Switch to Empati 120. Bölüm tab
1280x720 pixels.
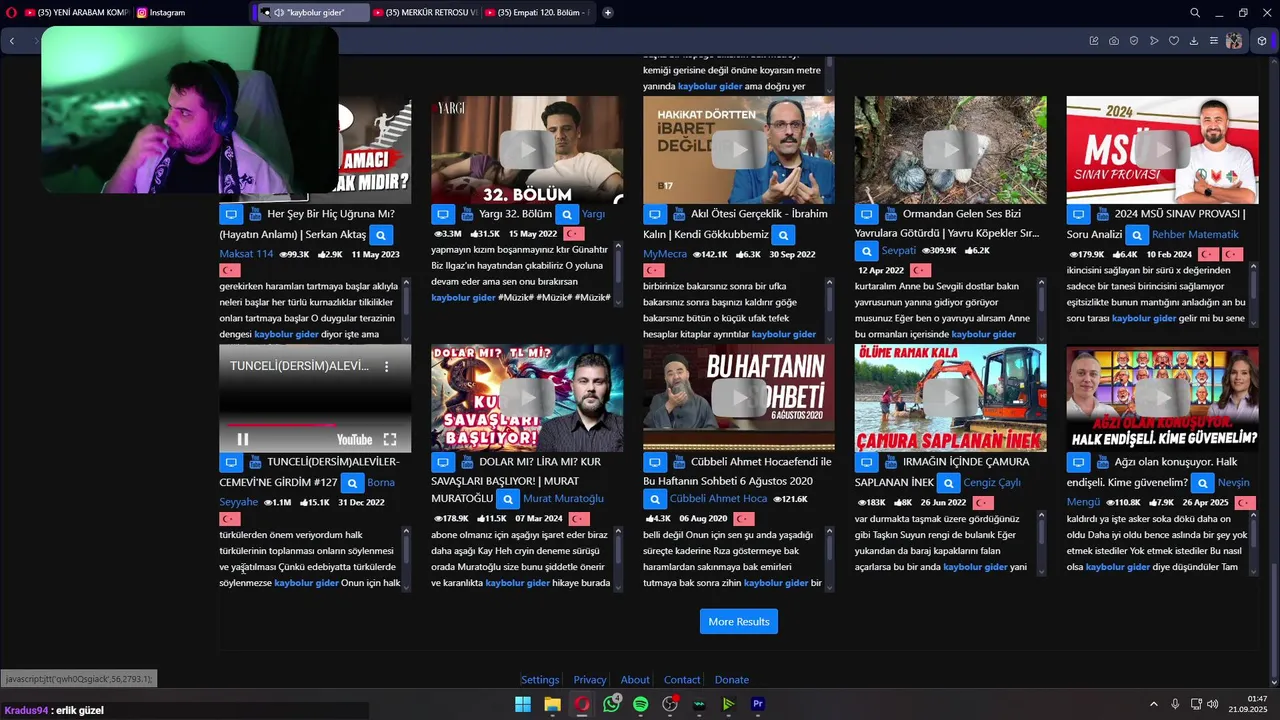pyautogui.click(x=536, y=13)
